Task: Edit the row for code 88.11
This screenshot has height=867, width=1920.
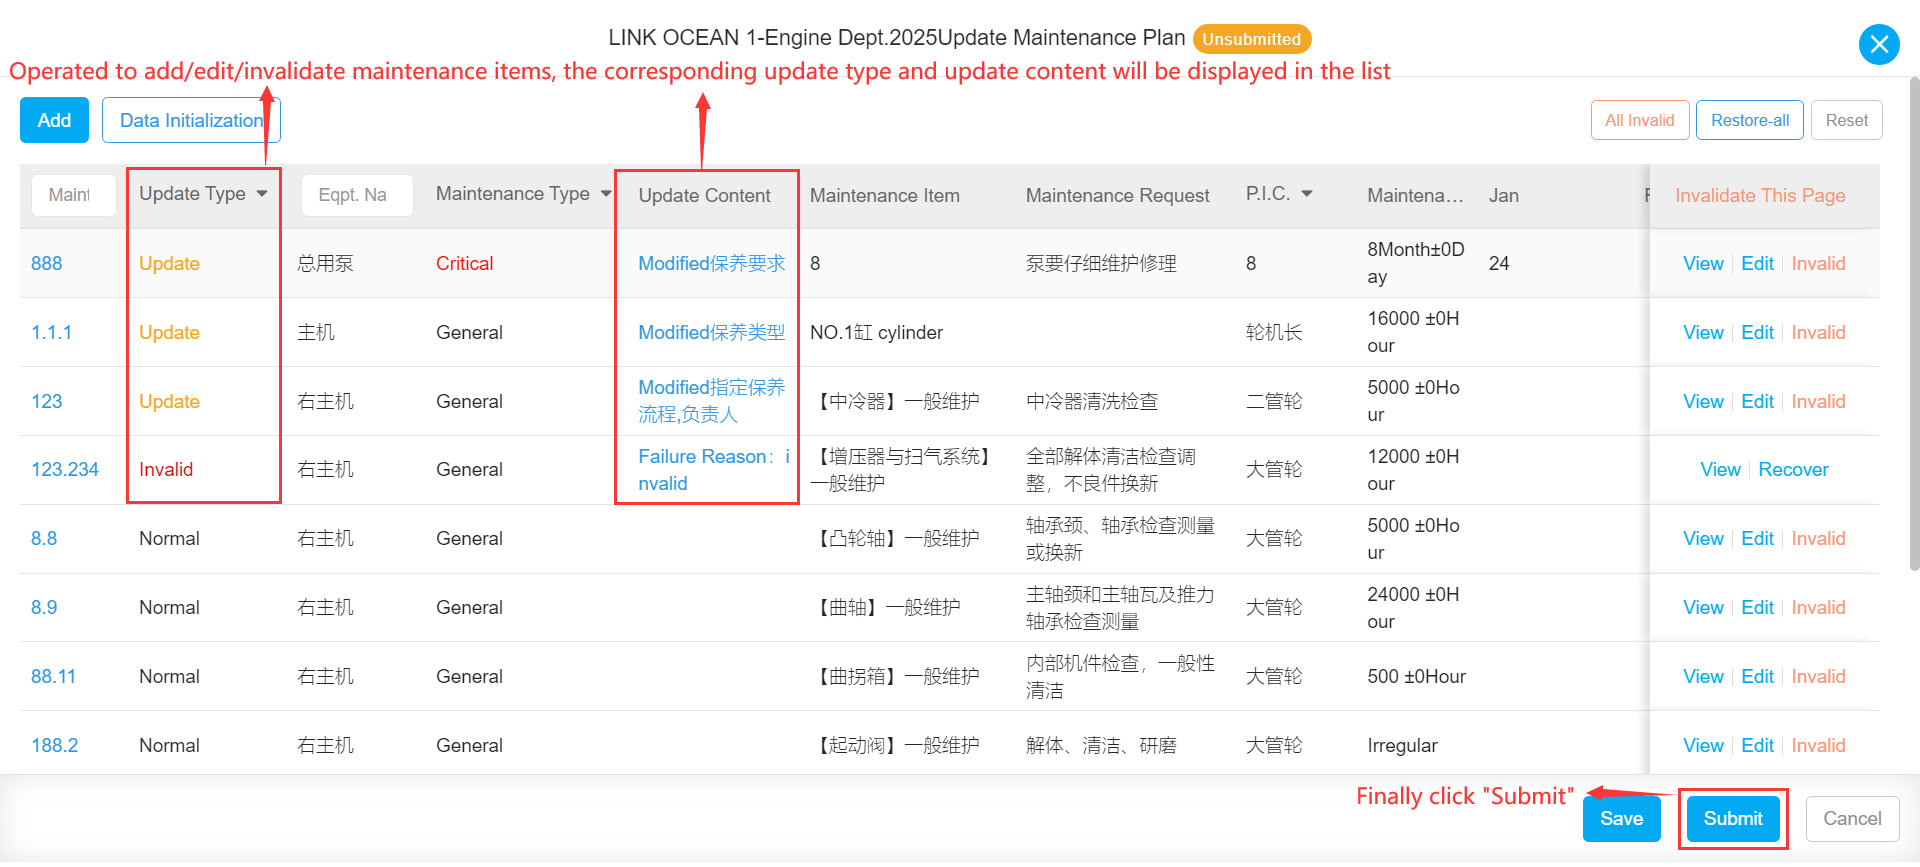Action: click(x=1757, y=677)
